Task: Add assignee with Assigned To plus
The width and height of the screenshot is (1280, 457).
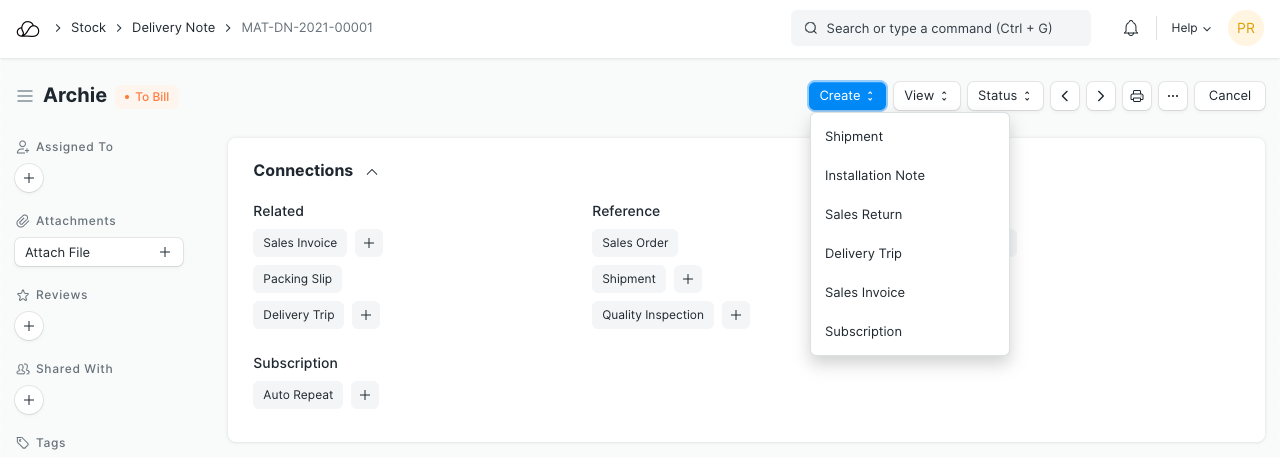Action: click(29, 179)
